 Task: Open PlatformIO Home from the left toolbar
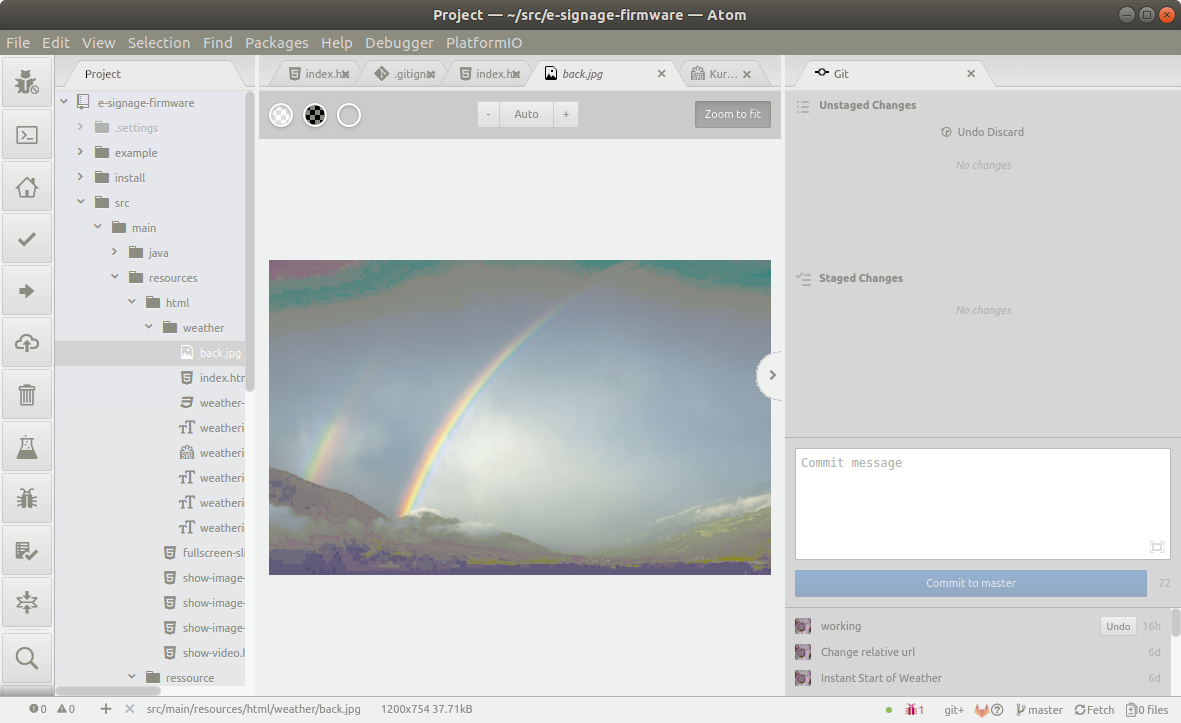(27, 186)
